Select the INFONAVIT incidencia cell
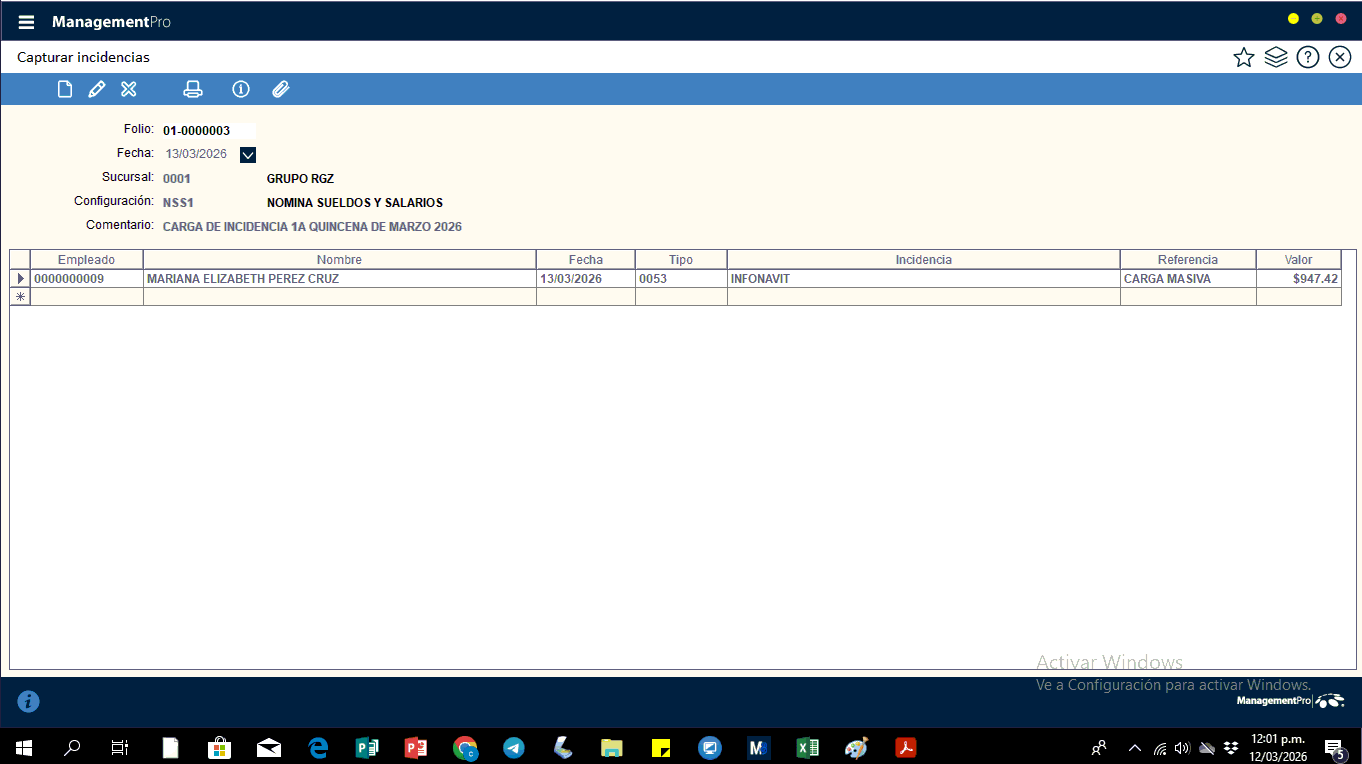This screenshot has height=764, width=1362. (x=922, y=279)
